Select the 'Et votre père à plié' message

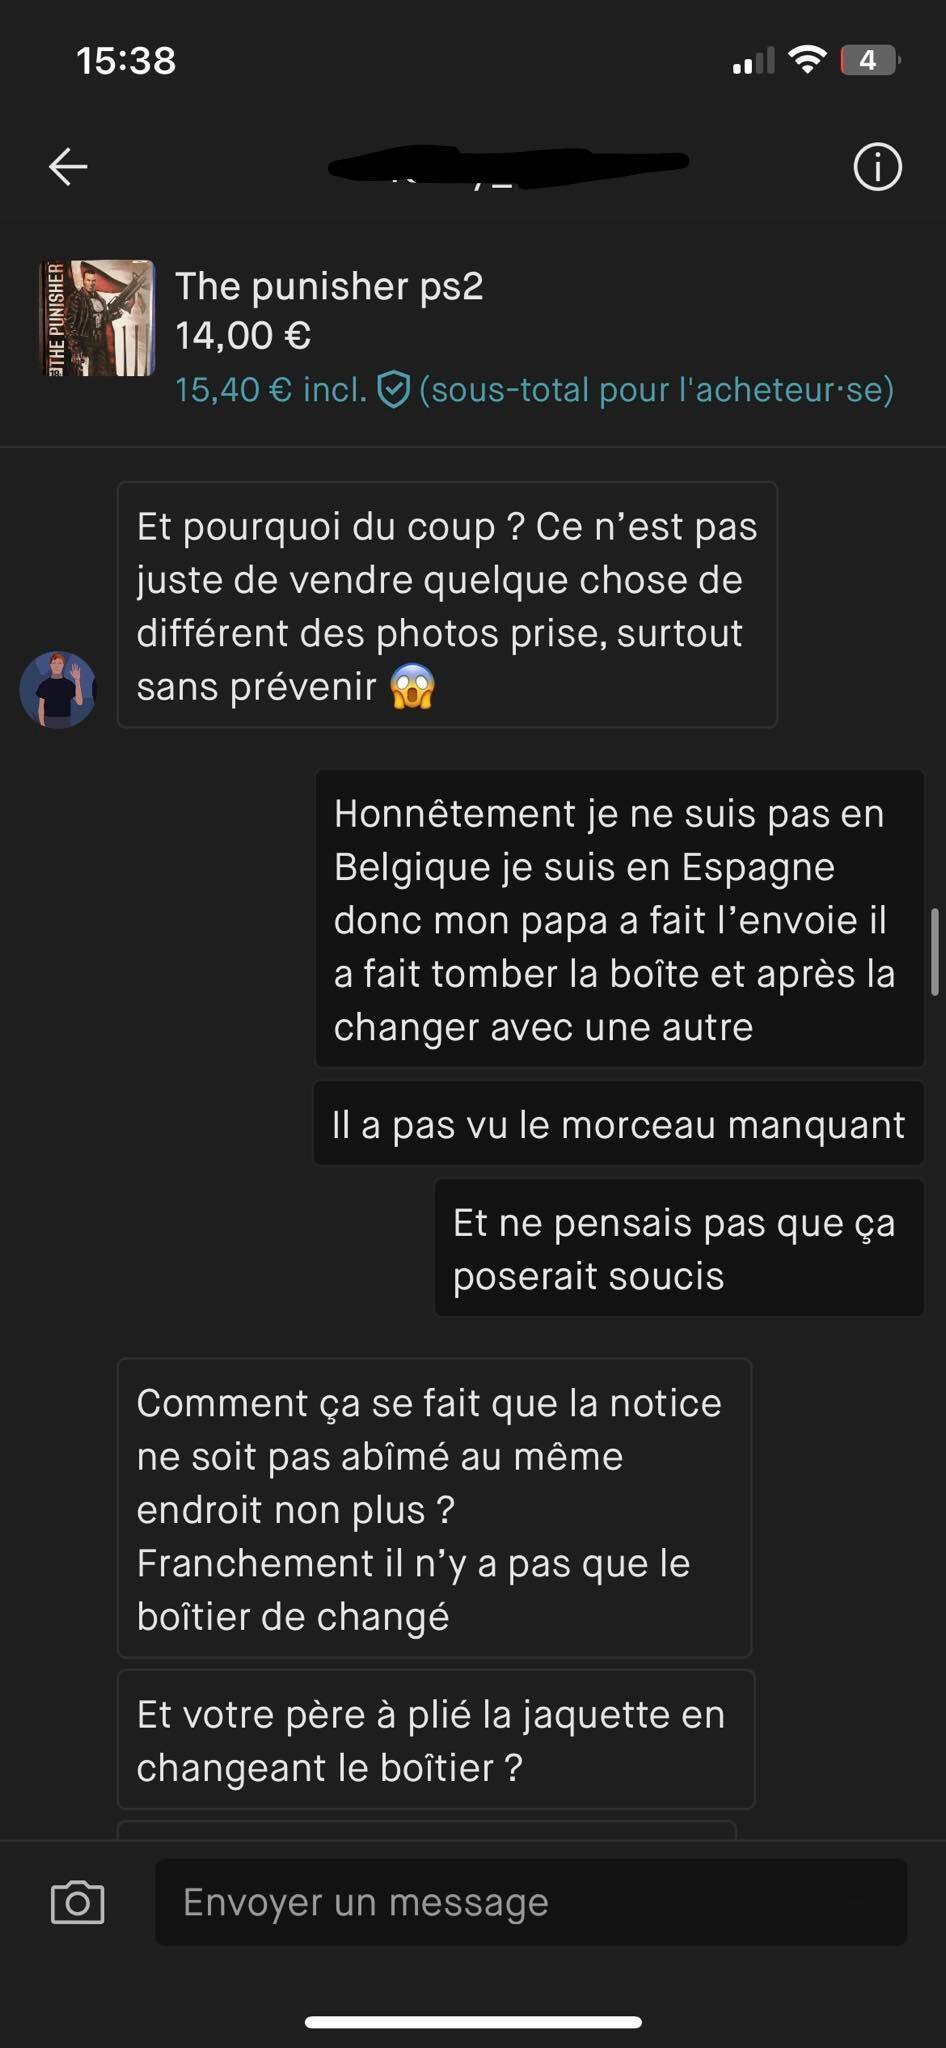point(436,1740)
